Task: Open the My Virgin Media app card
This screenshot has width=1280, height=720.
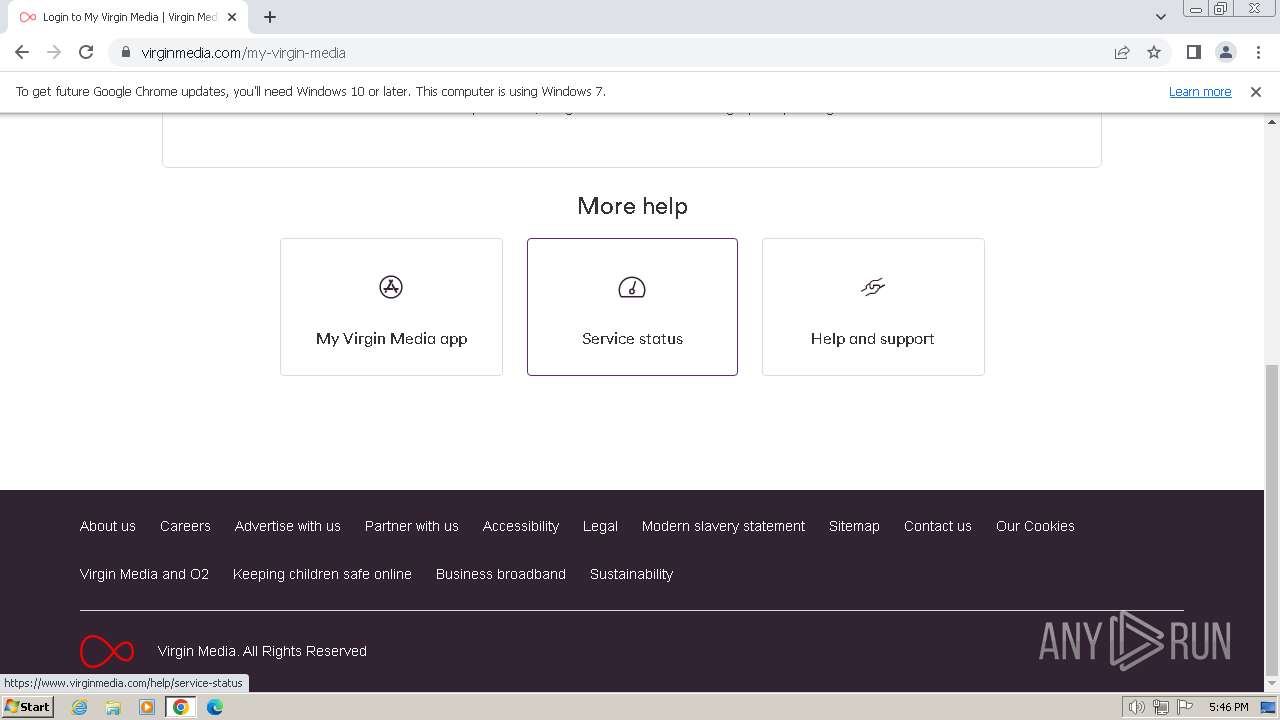Action: 391,307
